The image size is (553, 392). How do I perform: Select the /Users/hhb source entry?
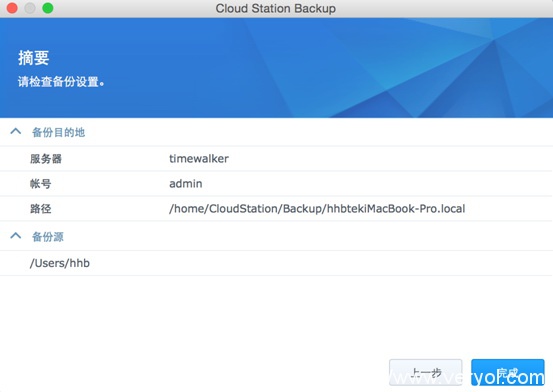[x=60, y=263]
